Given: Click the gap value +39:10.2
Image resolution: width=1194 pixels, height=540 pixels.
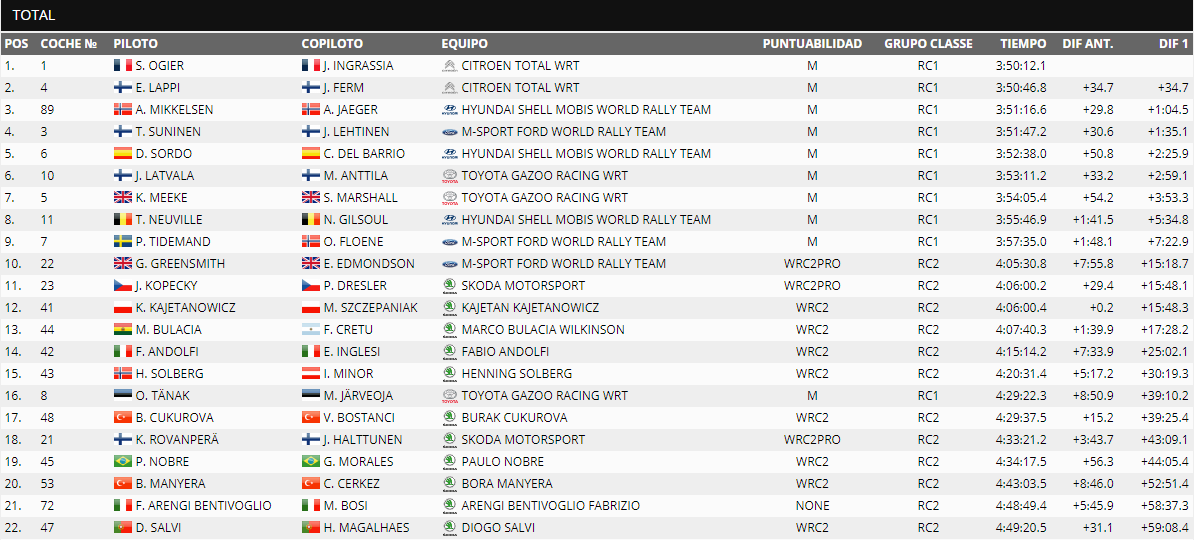Looking at the screenshot, I should pos(1165,396).
